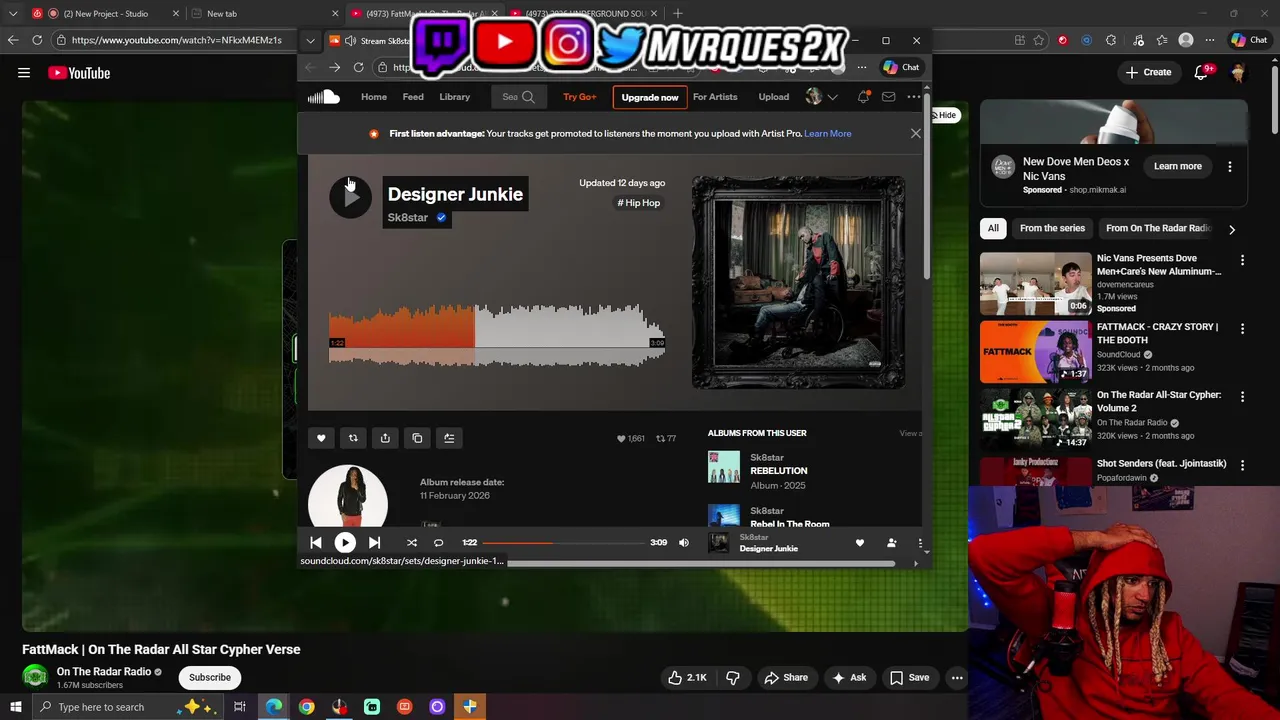Image resolution: width=1280 pixels, height=720 pixels.
Task: Open SoundCloud more options (three dots) in the nav bar
Action: [913, 97]
